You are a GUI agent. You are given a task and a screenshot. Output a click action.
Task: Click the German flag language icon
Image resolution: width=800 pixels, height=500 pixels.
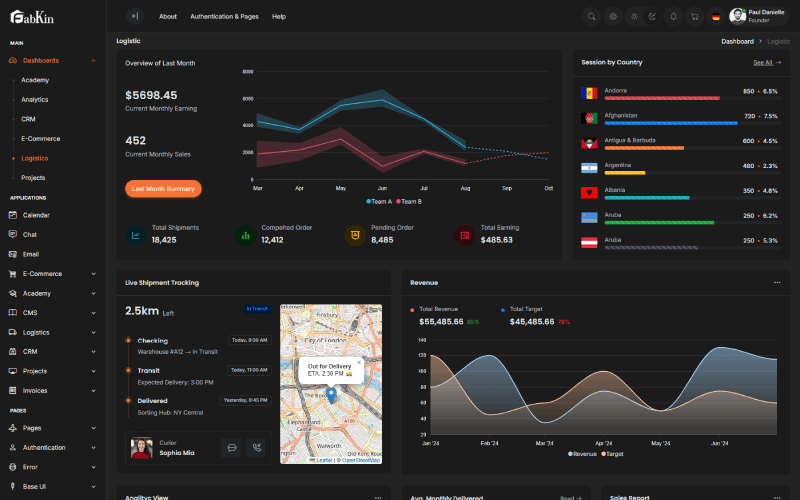click(x=716, y=16)
